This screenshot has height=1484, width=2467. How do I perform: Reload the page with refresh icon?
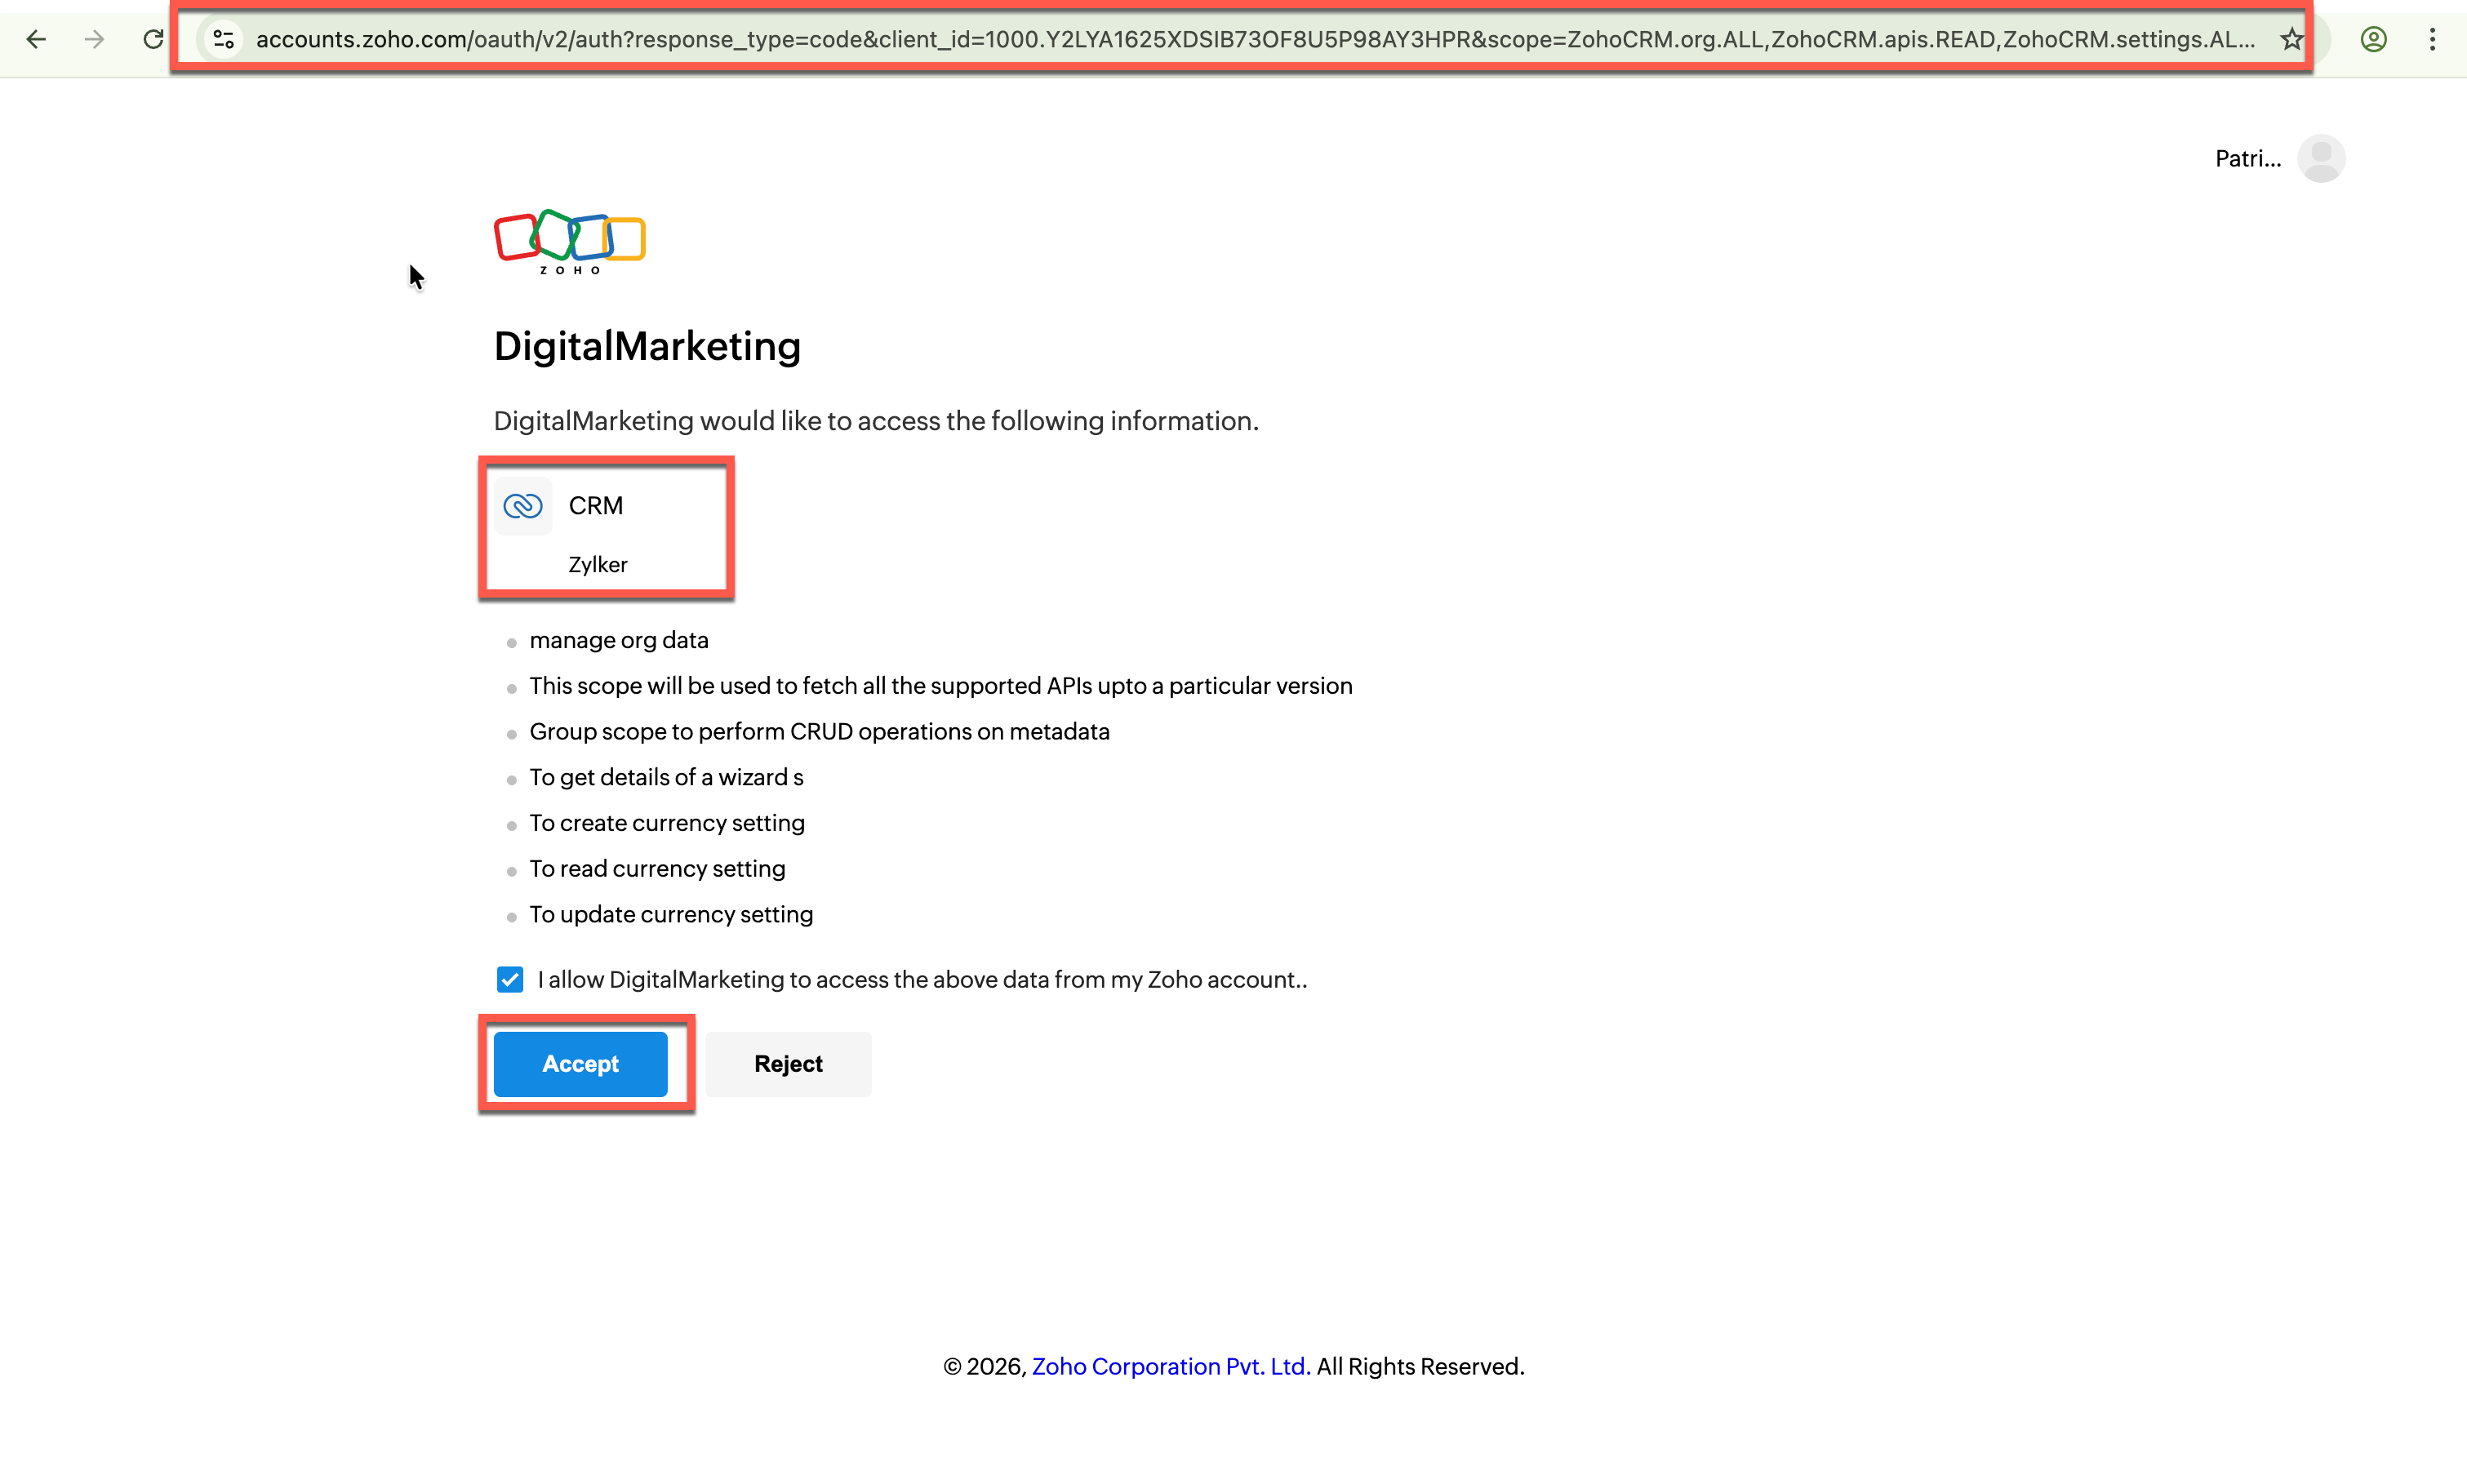153,39
